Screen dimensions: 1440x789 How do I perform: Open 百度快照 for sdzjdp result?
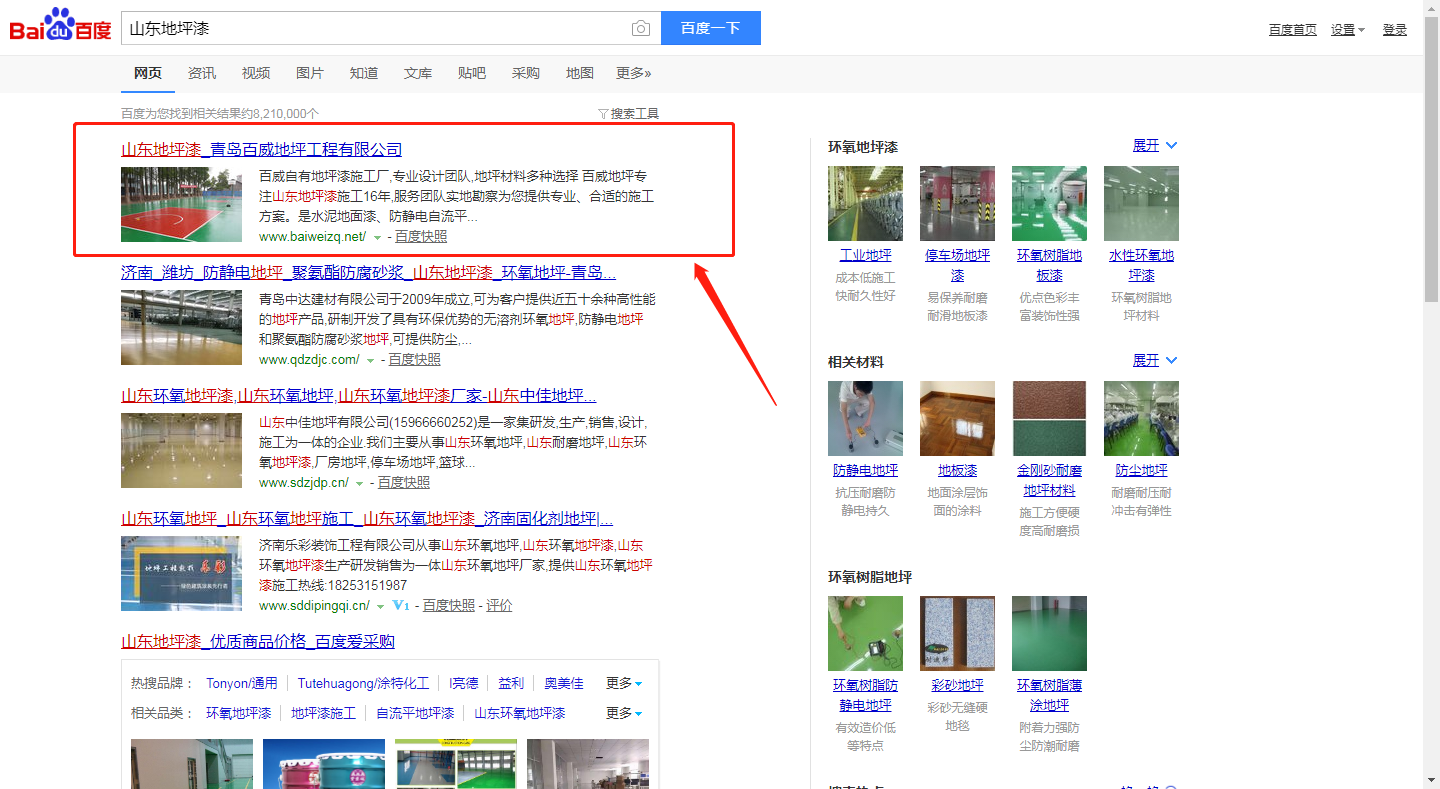(x=404, y=483)
